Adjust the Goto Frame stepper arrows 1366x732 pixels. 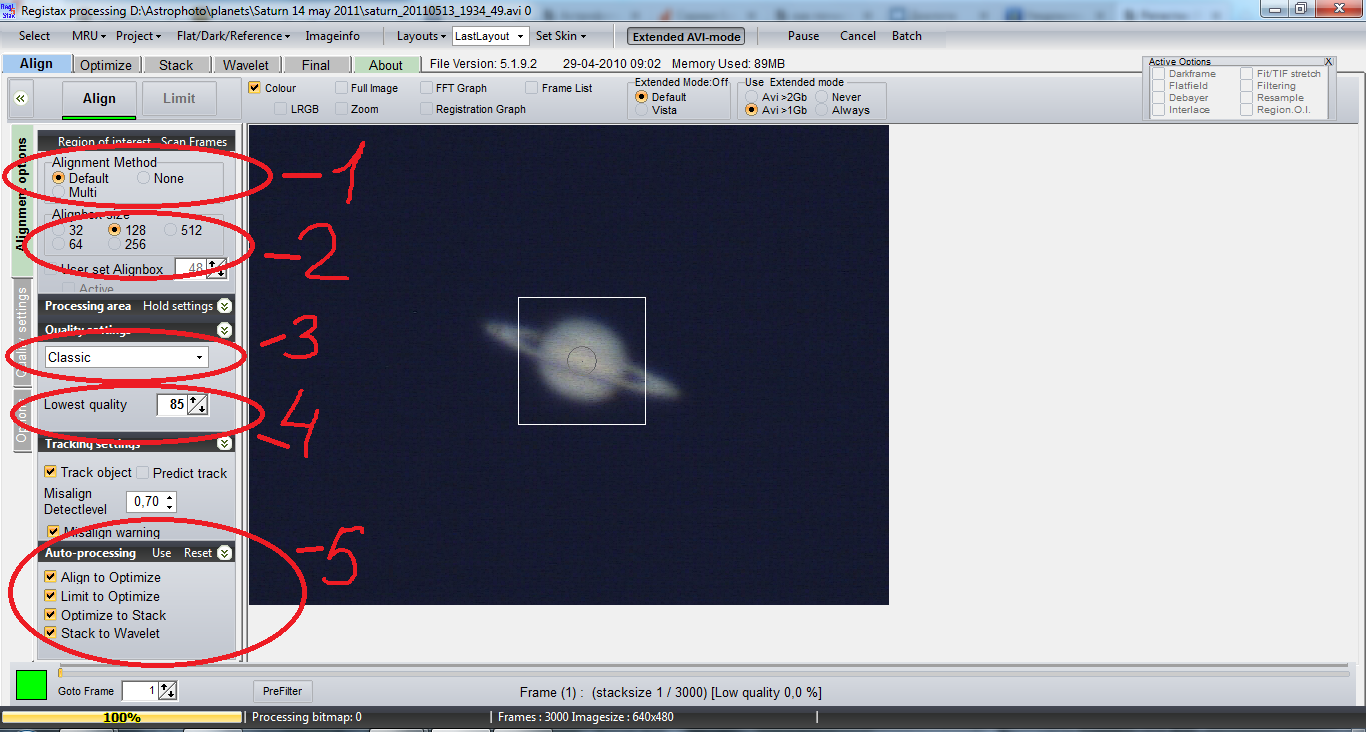click(168, 691)
